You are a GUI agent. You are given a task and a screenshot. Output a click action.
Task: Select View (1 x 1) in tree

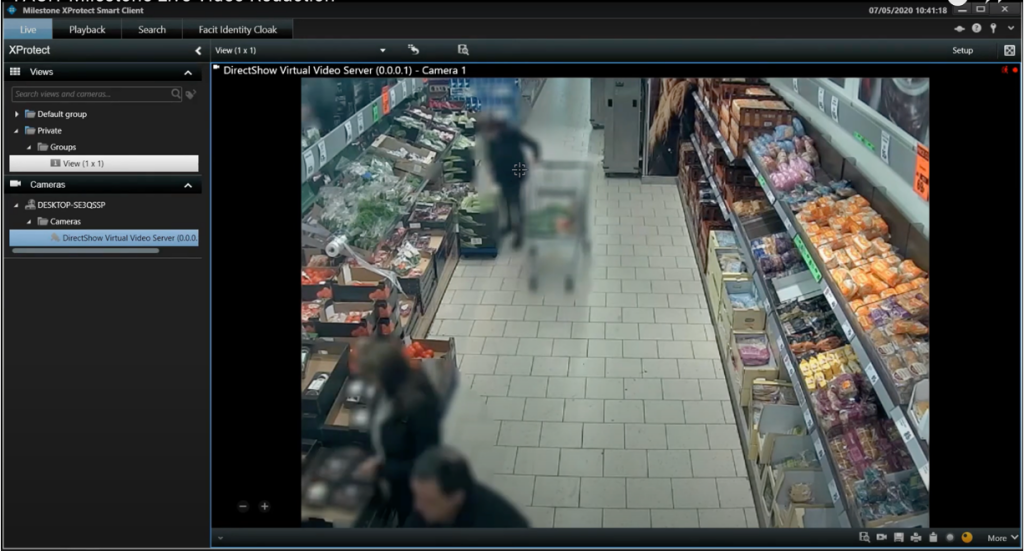tap(104, 163)
